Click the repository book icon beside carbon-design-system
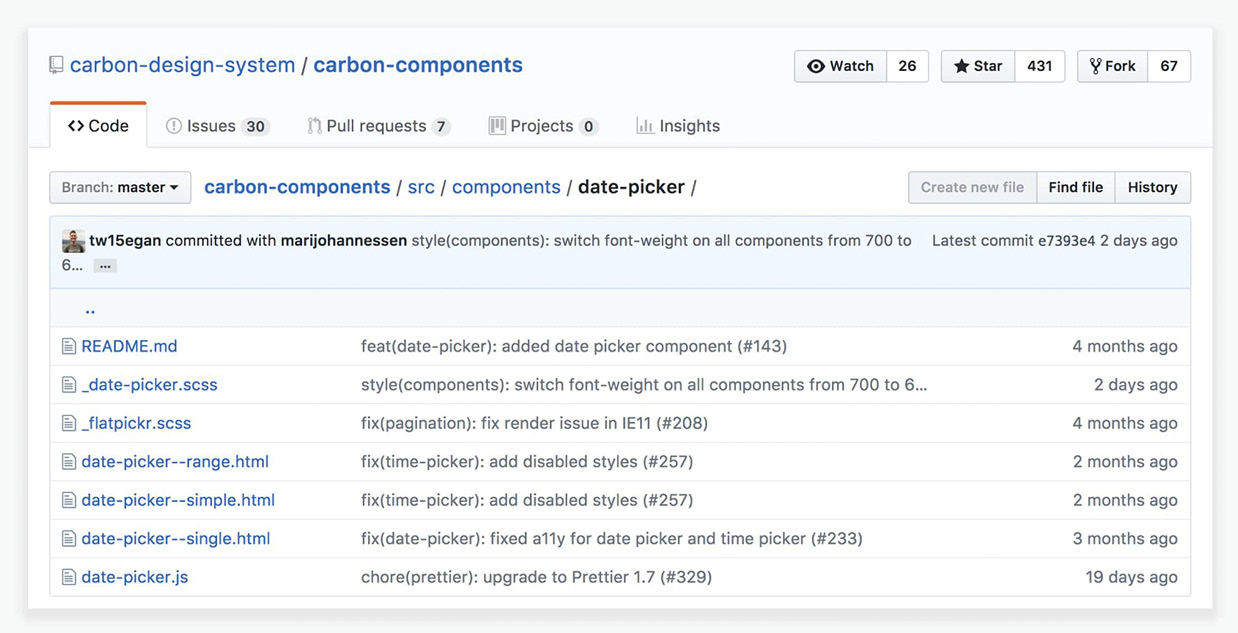The height and width of the screenshot is (633, 1238). [x=56, y=66]
